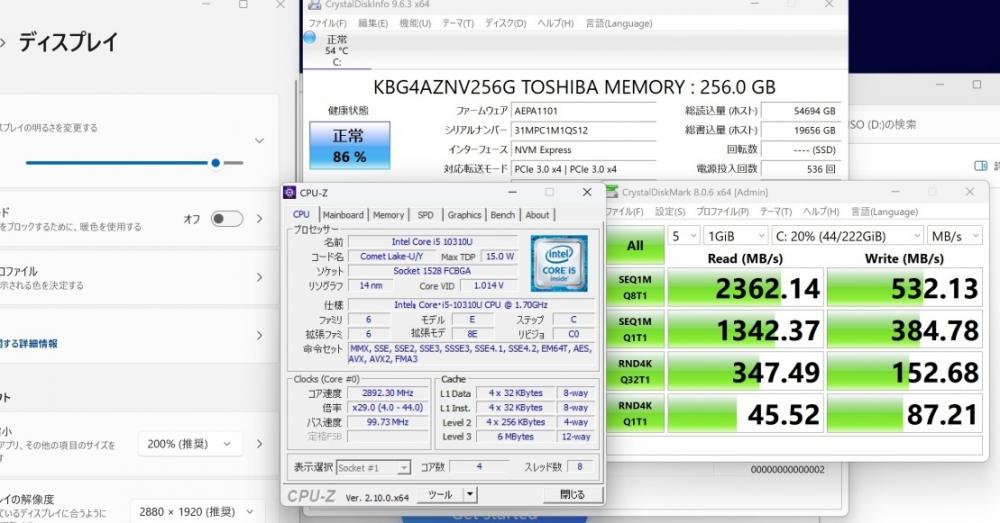This screenshot has height=523, width=1000.
Task: Click the panel icon in the Explorer window
Action: [x=981, y=166]
